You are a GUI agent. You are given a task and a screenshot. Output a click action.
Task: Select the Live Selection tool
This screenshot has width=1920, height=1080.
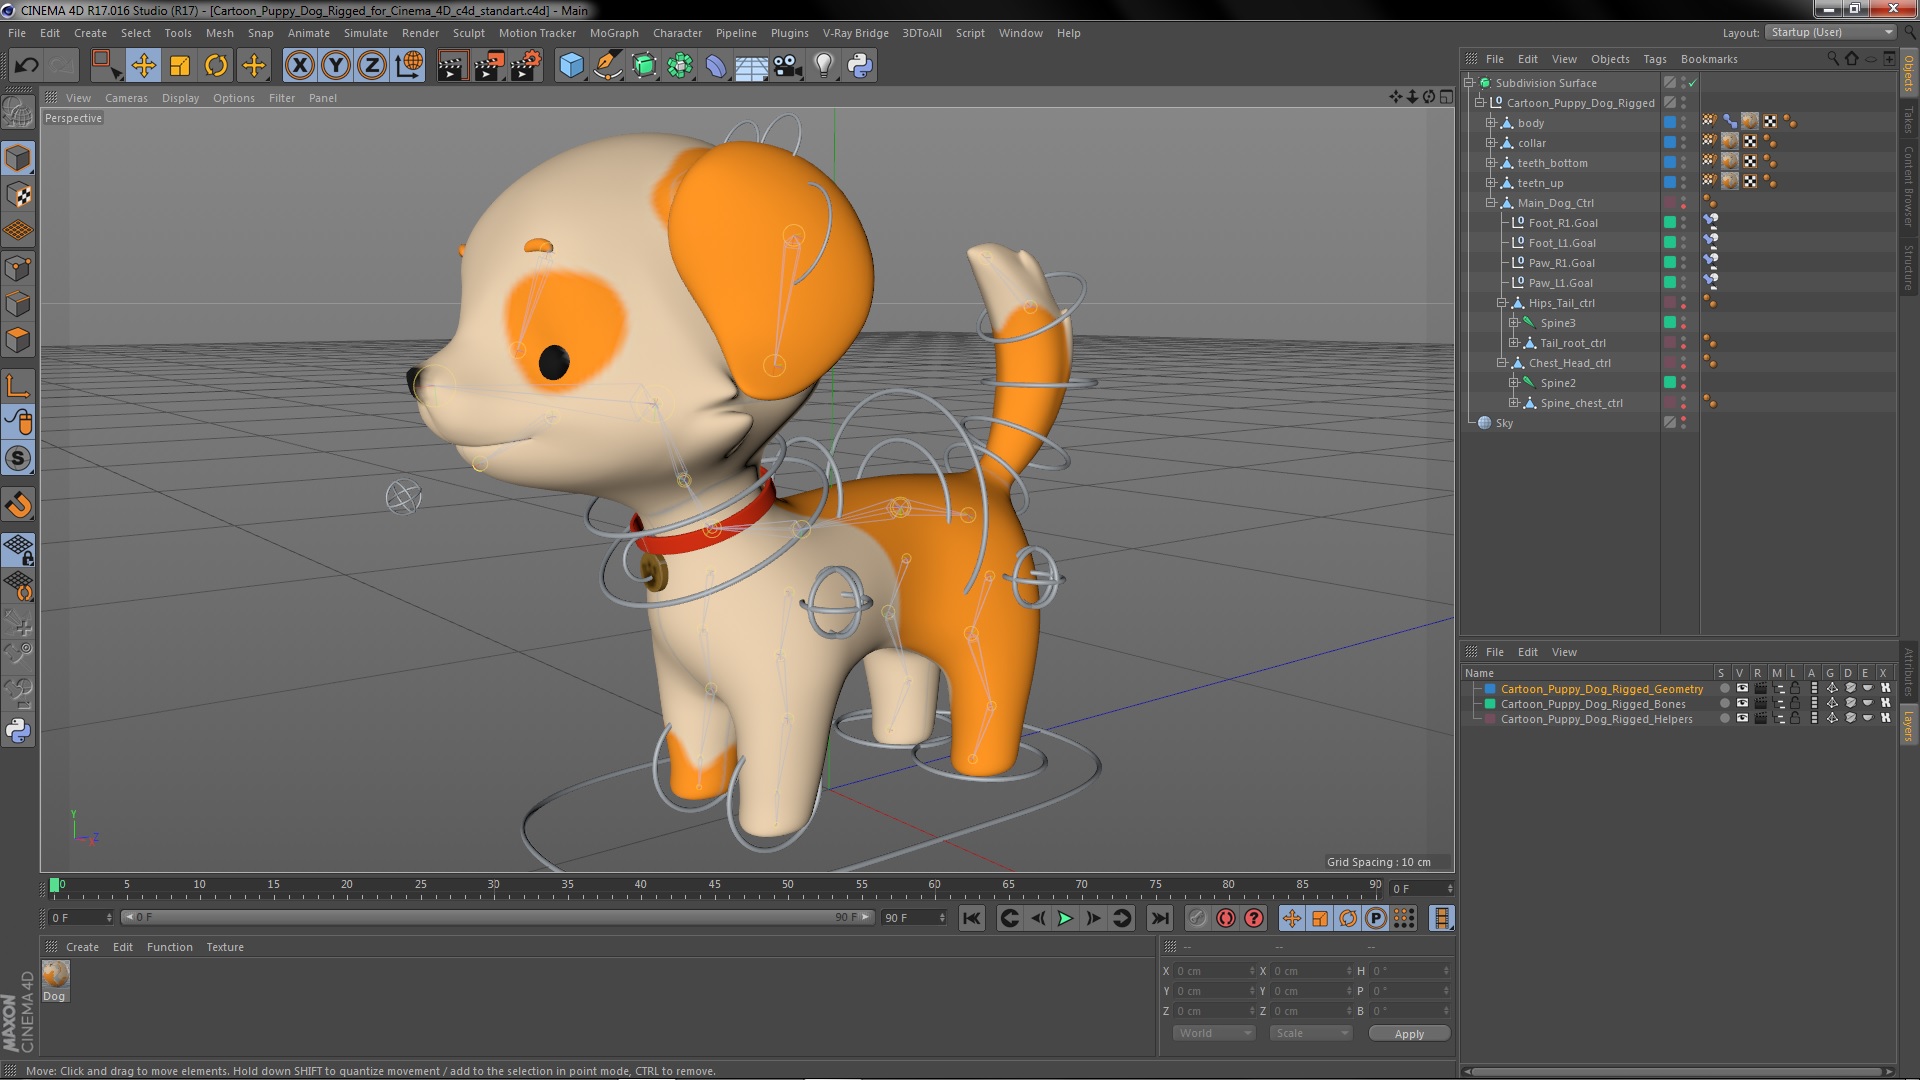click(x=105, y=66)
